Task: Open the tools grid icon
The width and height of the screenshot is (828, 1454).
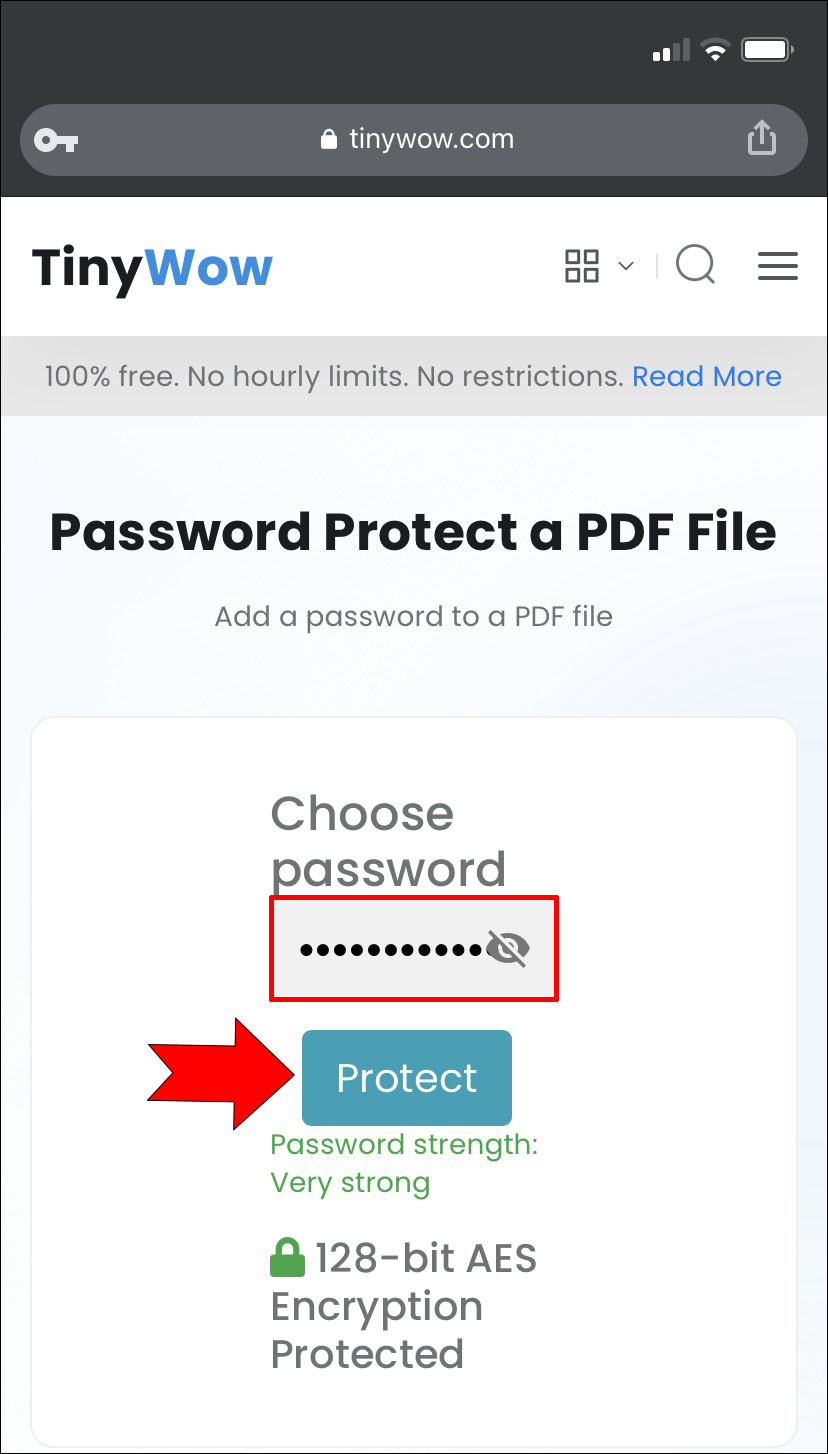Action: (x=582, y=266)
